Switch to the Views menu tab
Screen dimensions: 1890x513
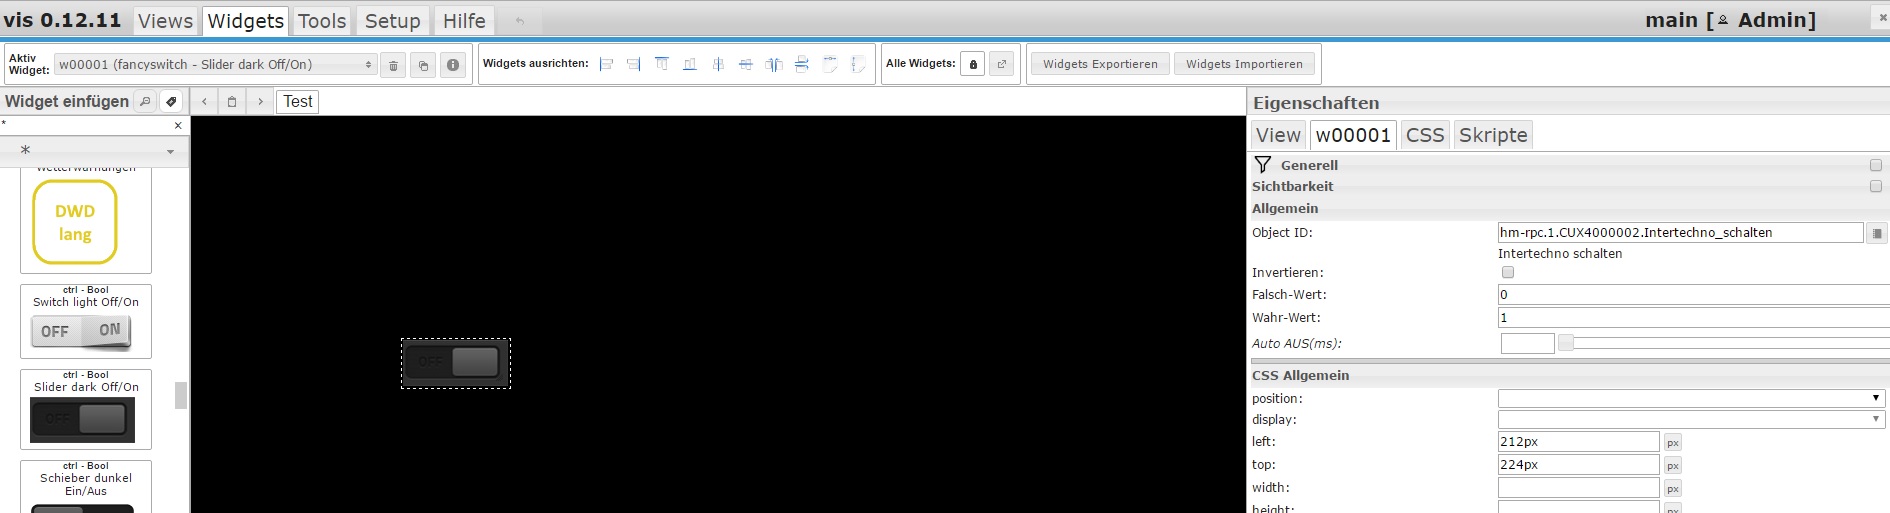click(165, 21)
